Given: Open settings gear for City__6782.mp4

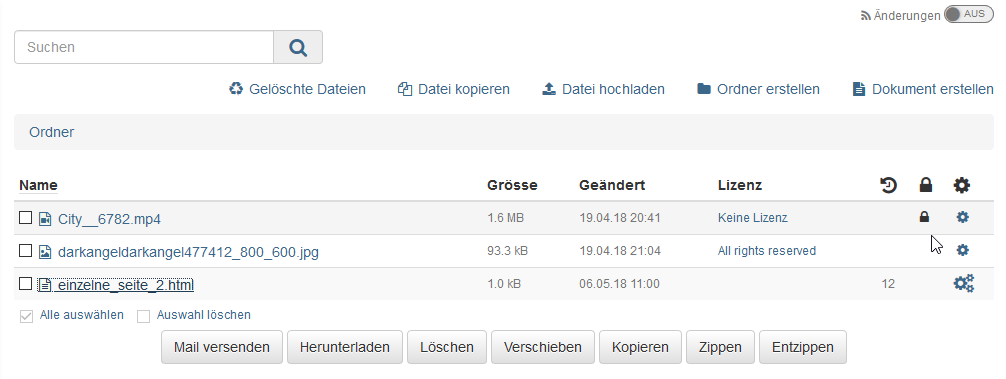Looking at the screenshot, I should tap(962, 217).
